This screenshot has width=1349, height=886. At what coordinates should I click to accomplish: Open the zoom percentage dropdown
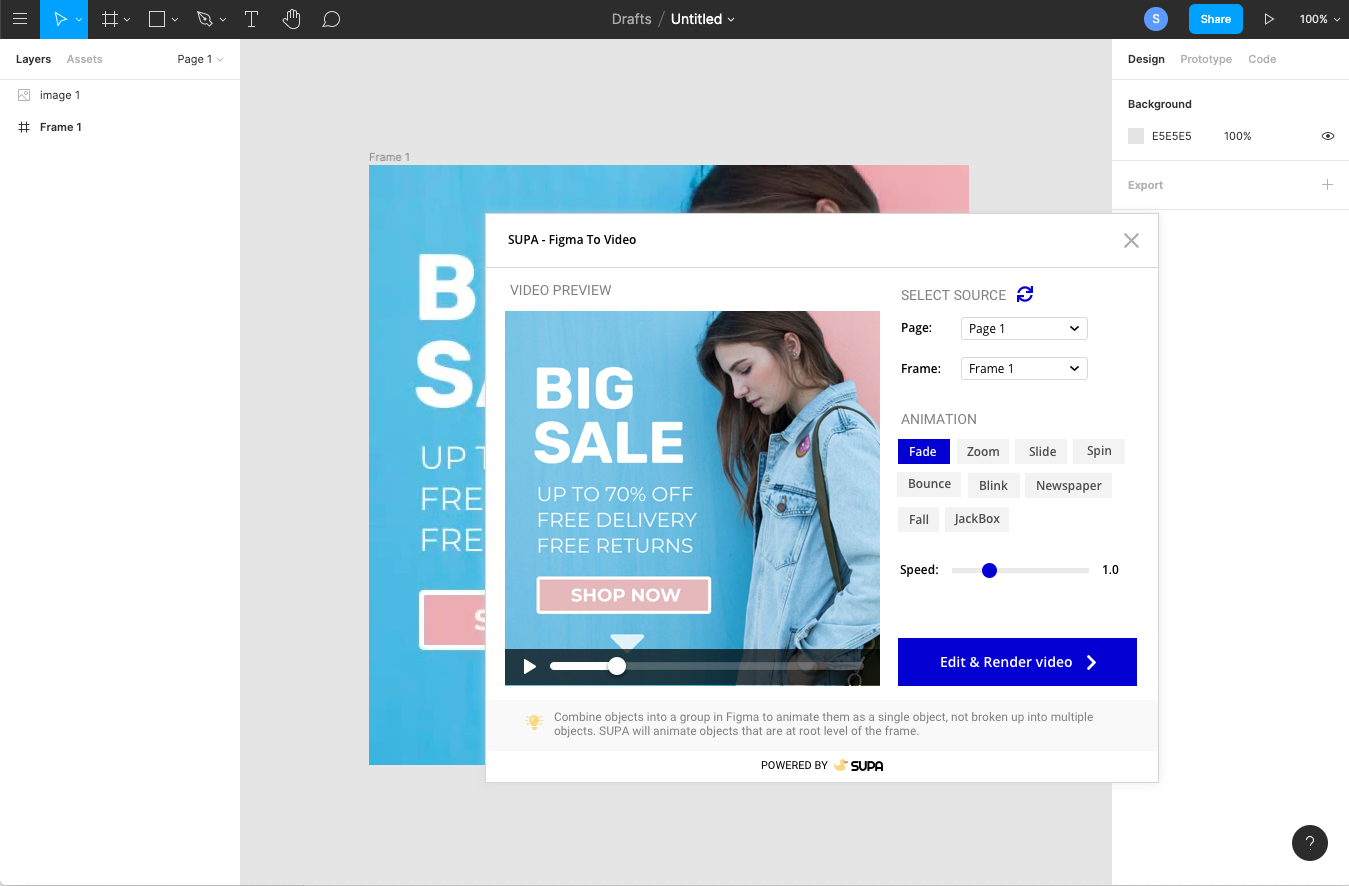(1319, 19)
